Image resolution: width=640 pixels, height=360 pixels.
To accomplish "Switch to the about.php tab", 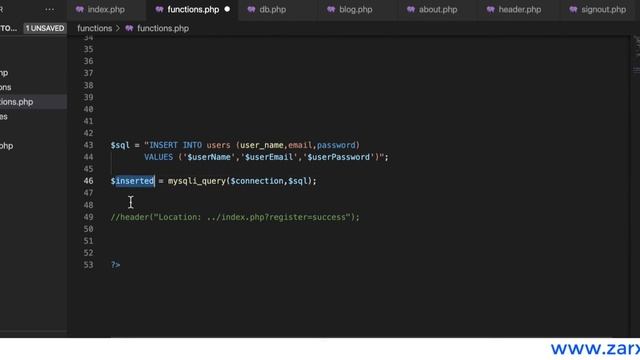I will [x=438, y=9].
